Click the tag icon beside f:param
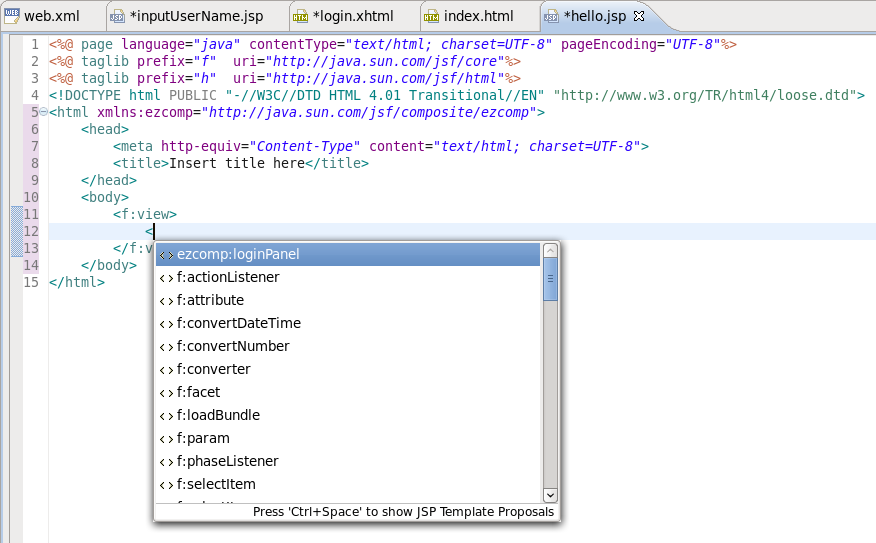The height and width of the screenshot is (543, 876). pyautogui.click(x=166, y=439)
